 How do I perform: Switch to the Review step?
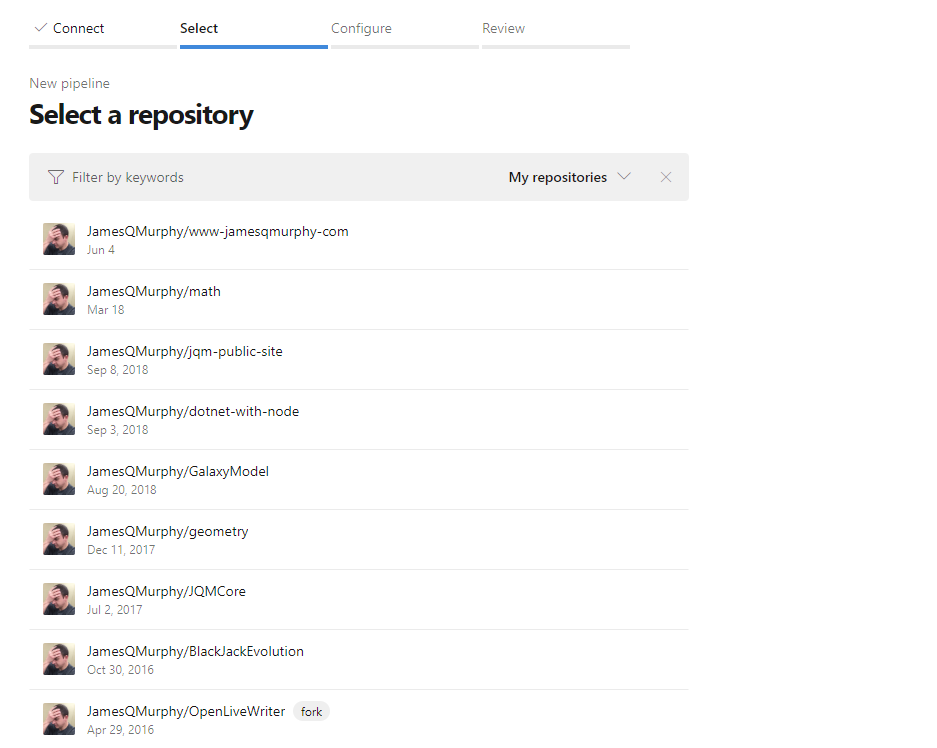[503, 28]
